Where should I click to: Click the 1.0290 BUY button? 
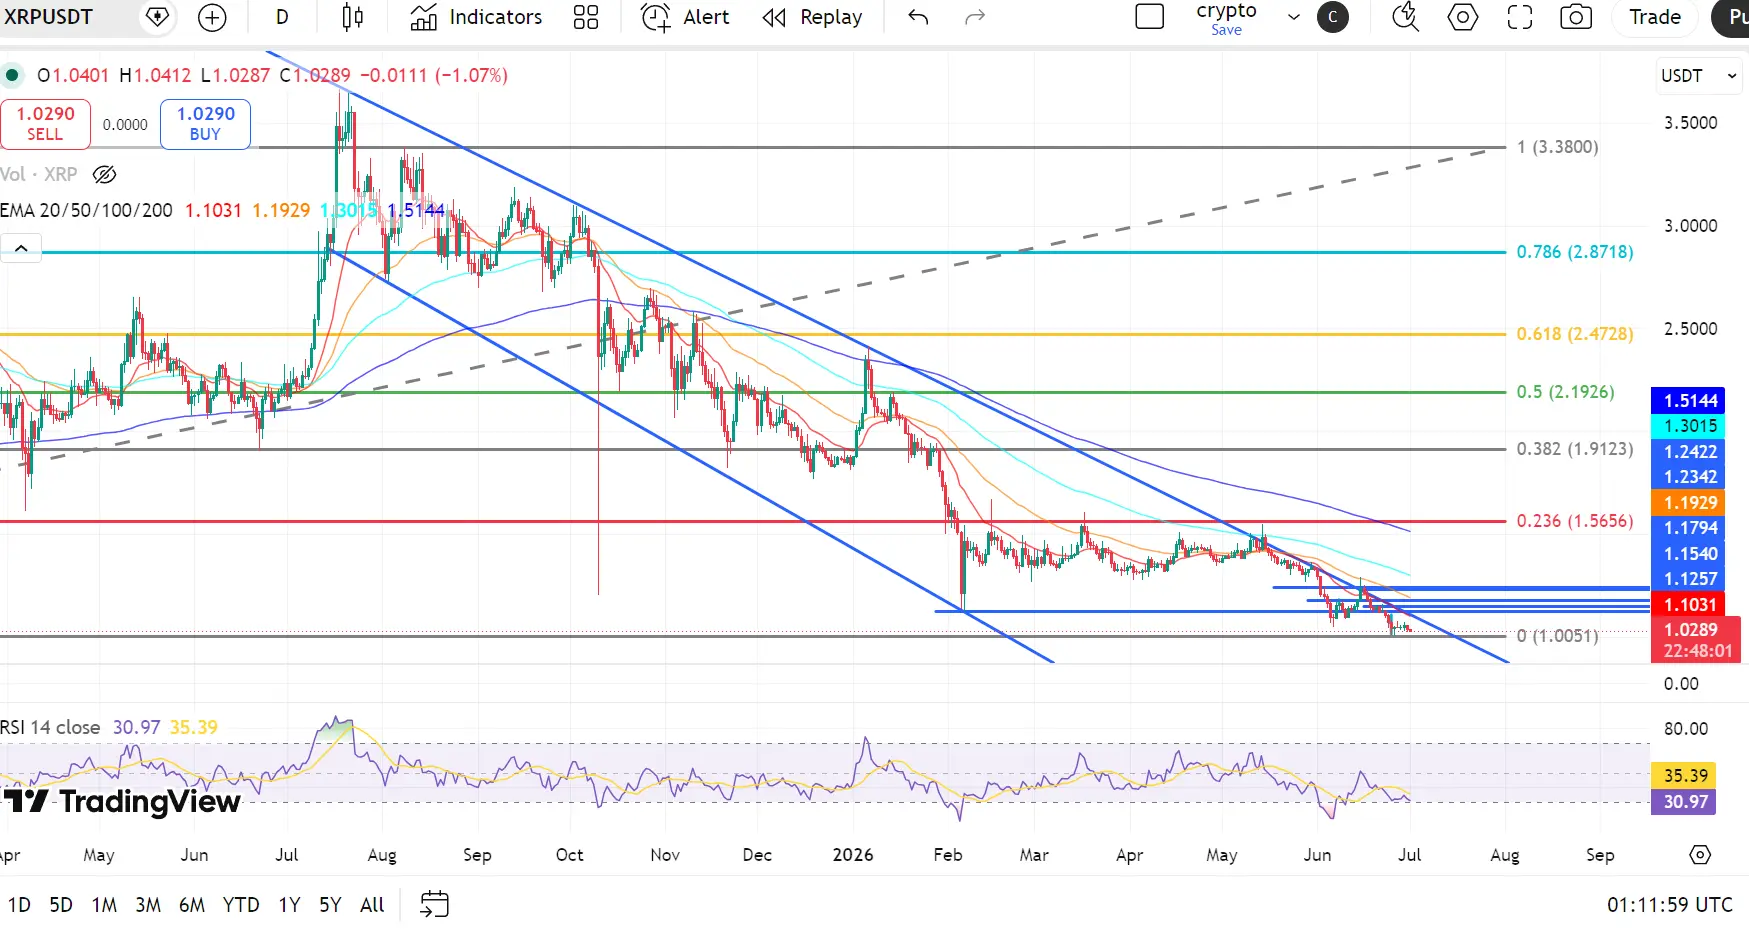205,124
